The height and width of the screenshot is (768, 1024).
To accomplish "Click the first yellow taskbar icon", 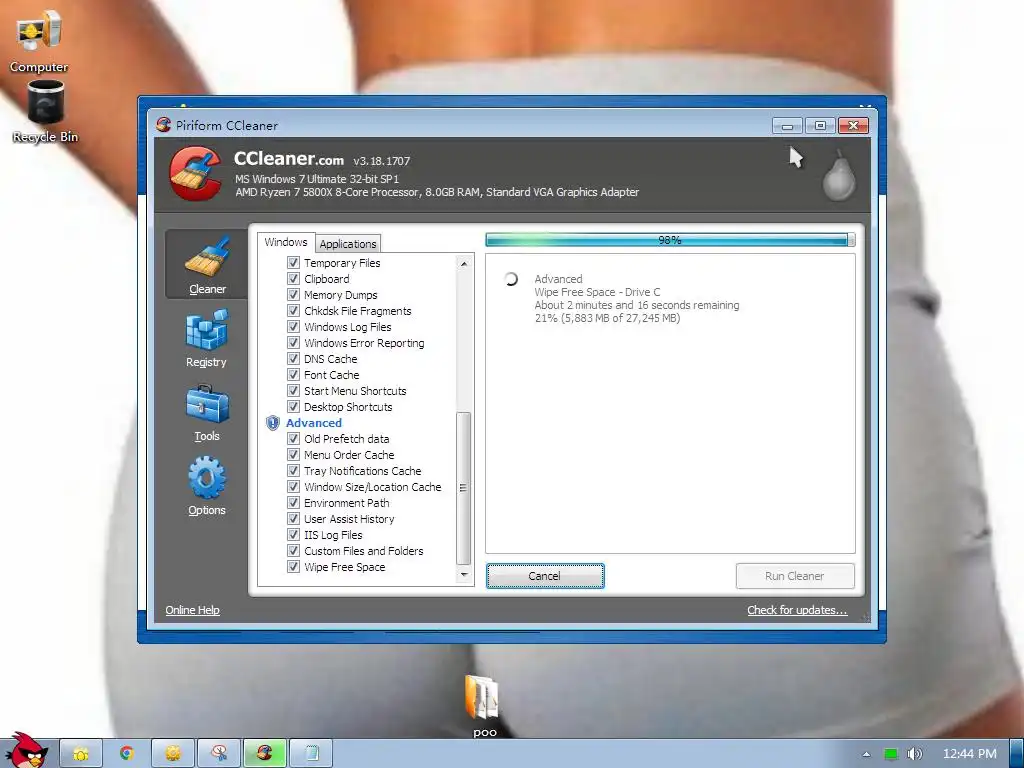I will 81,754.
